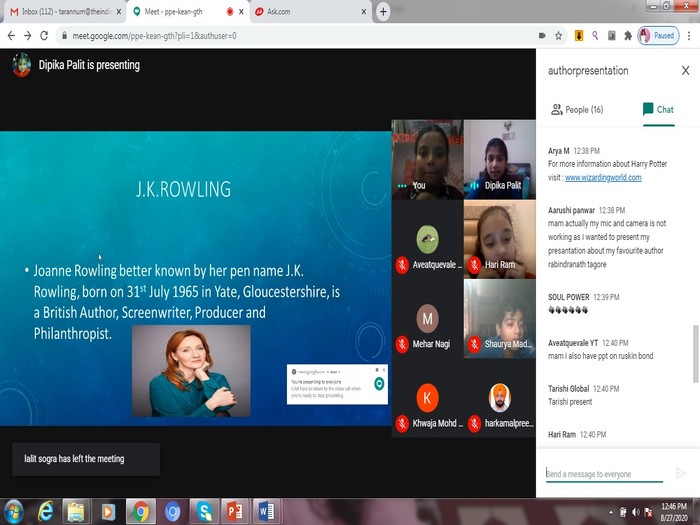Select the You video tile
The width and height of the screenshot is (700, 525).
(x=427, y=159)
